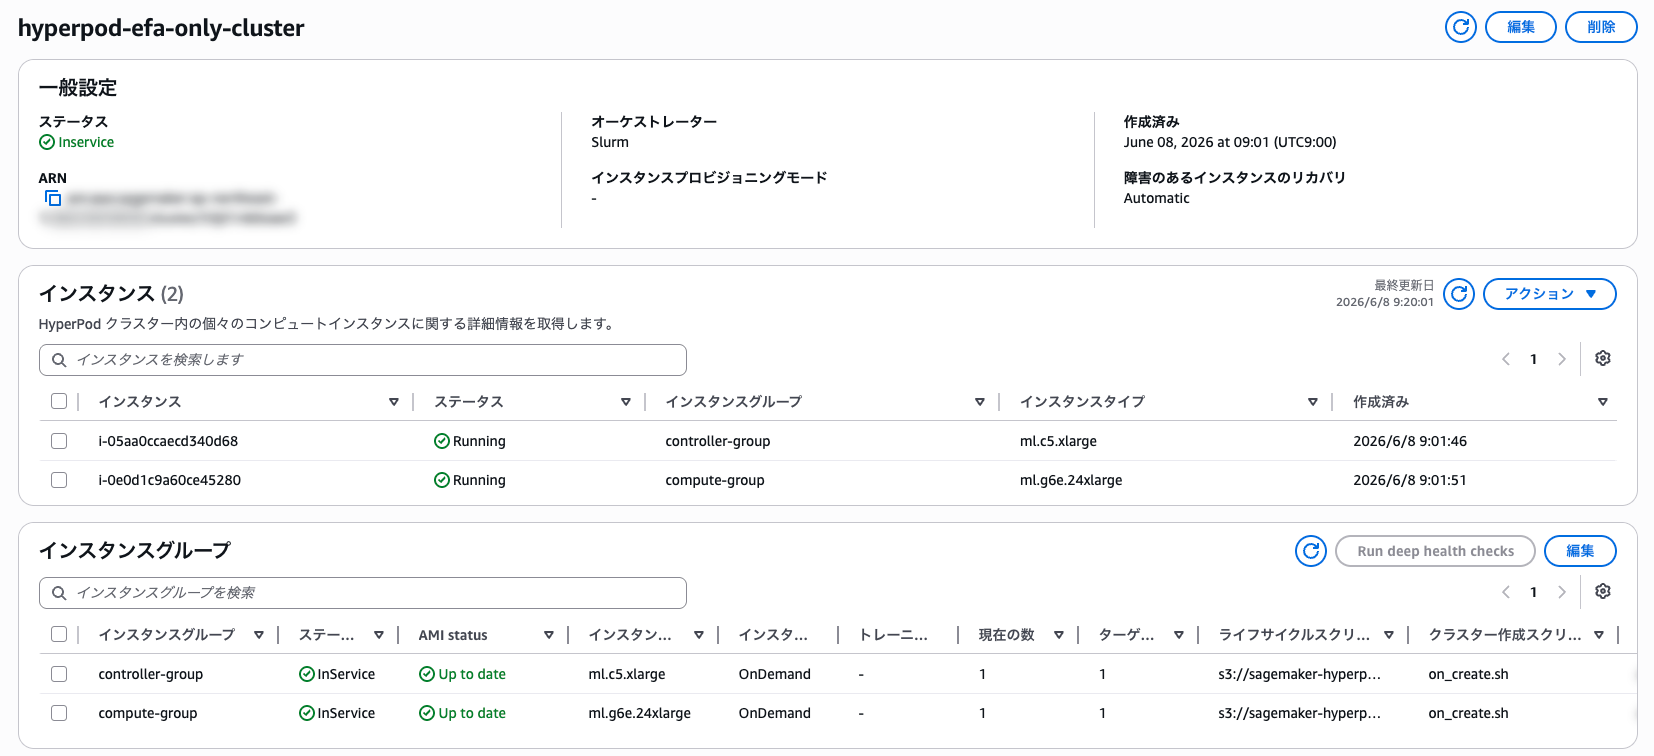This screenshot has width=1654, height=756.
Task: Select all instances checkbox
Action: [x=59, y=401]
